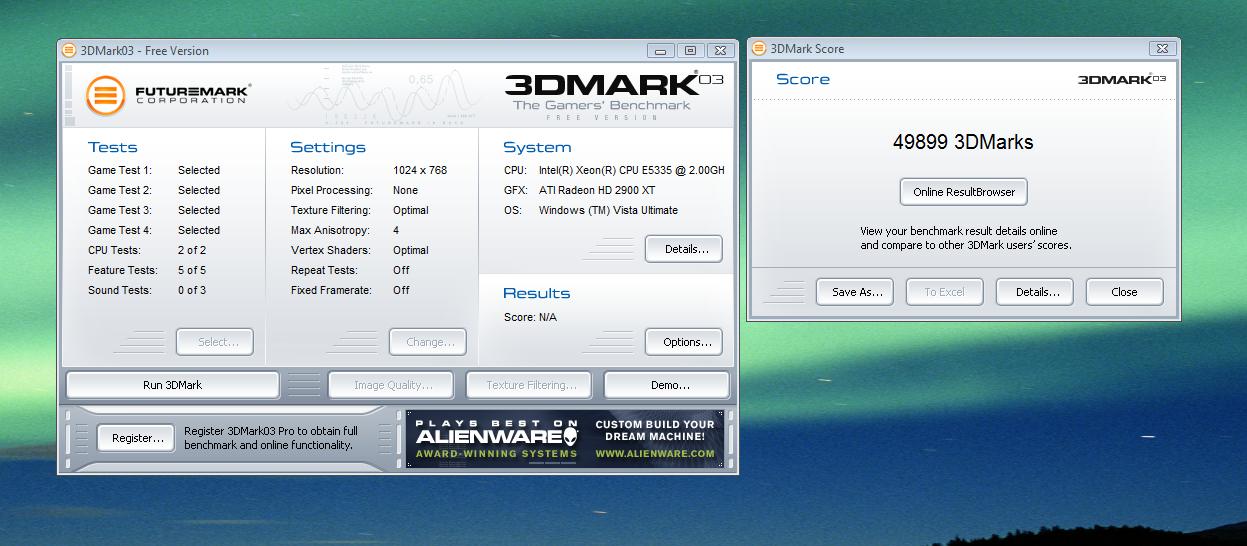The width and height of the screenshot is (1247, 546).
Task: Close the 3DMark03 main window
Action: (719, 50)
